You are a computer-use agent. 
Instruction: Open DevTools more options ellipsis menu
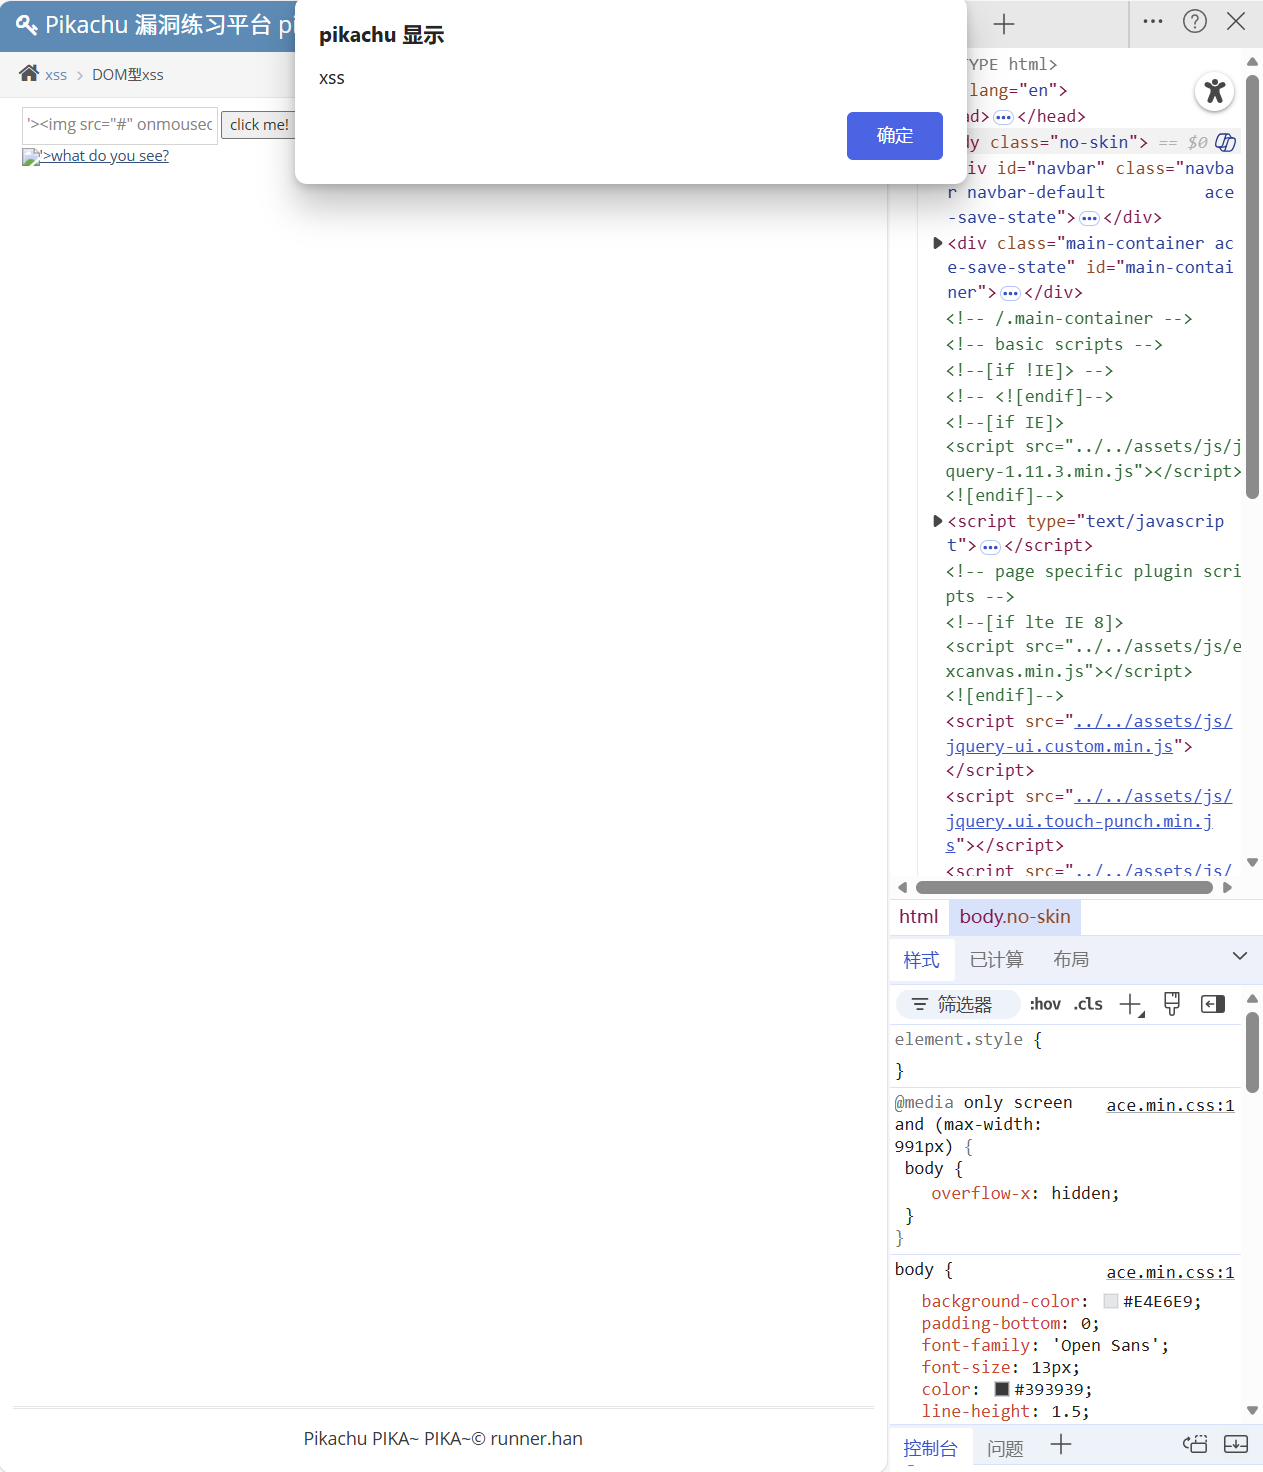click(x=1153, y=21)
